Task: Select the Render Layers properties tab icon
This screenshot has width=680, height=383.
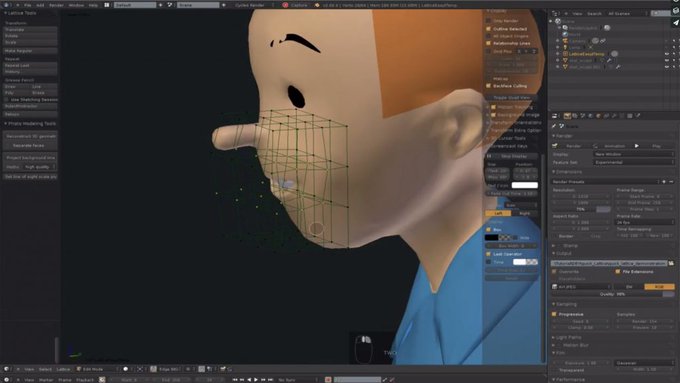Action: pos(575,116)
